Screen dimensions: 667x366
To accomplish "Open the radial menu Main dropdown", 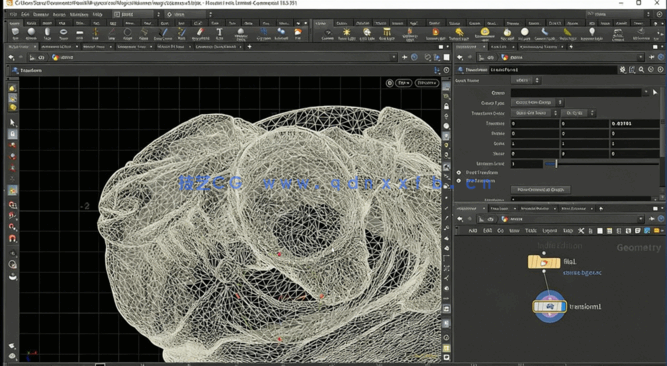I will (188, 14).
